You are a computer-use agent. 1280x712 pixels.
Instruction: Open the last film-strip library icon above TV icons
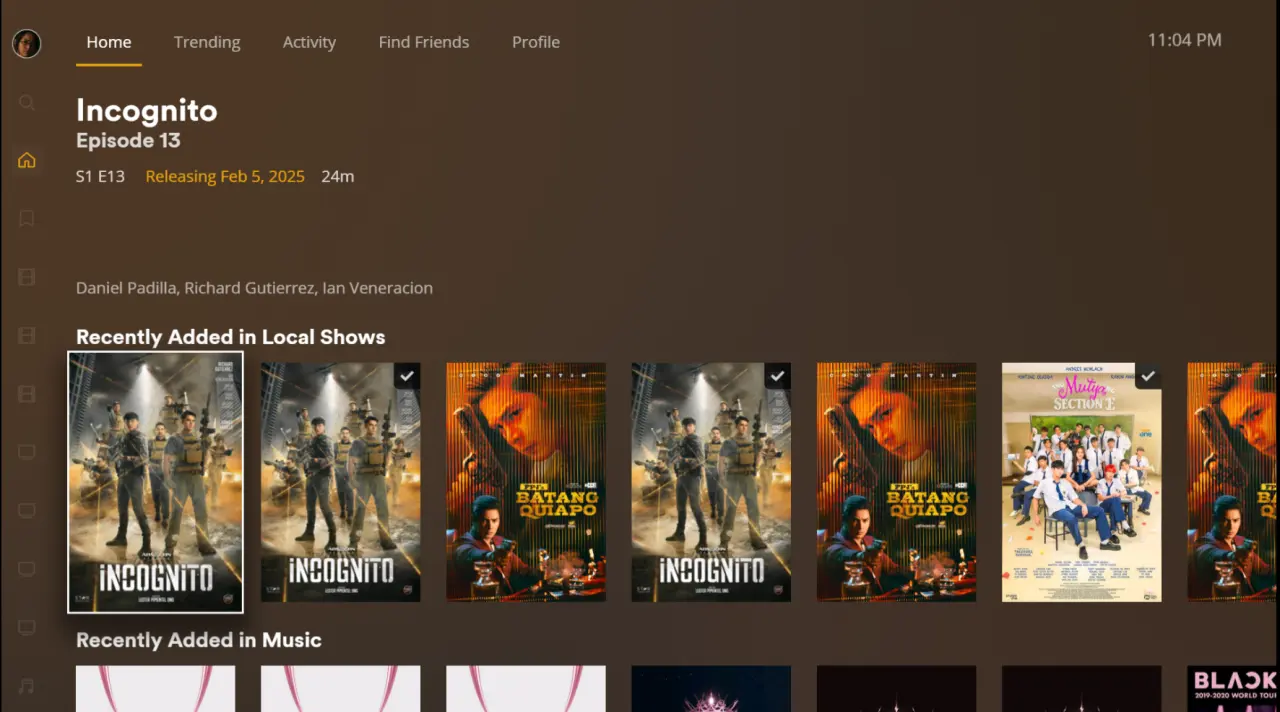click(x=27, y=393)
